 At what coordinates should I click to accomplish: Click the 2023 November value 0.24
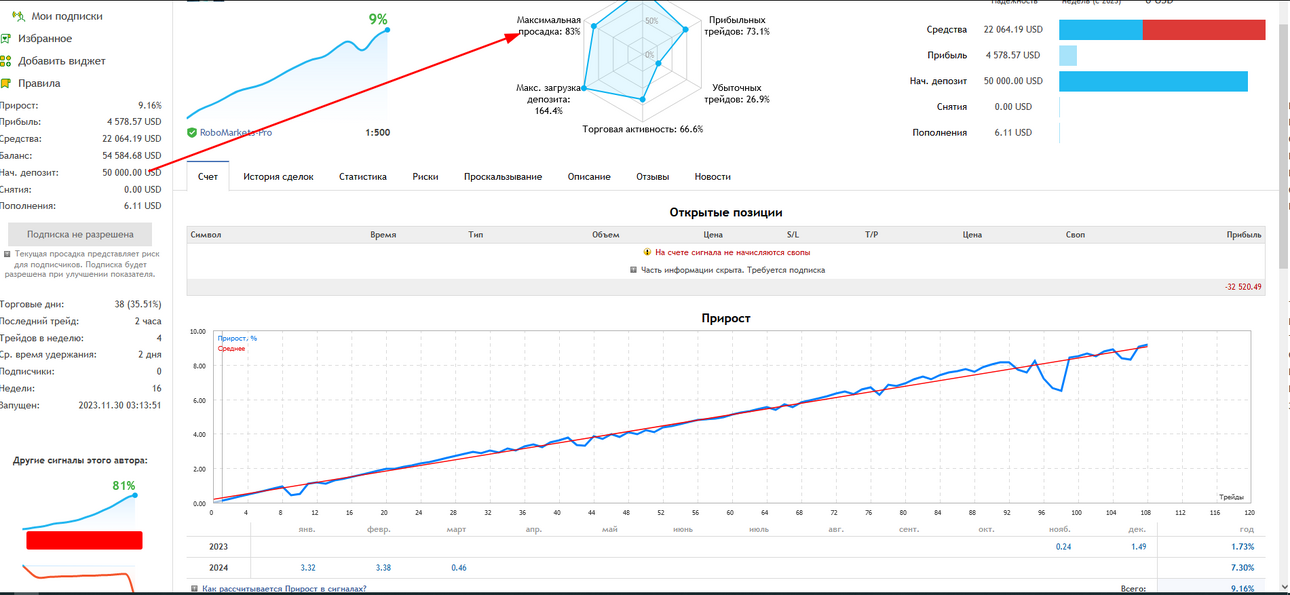(1063, 547)
